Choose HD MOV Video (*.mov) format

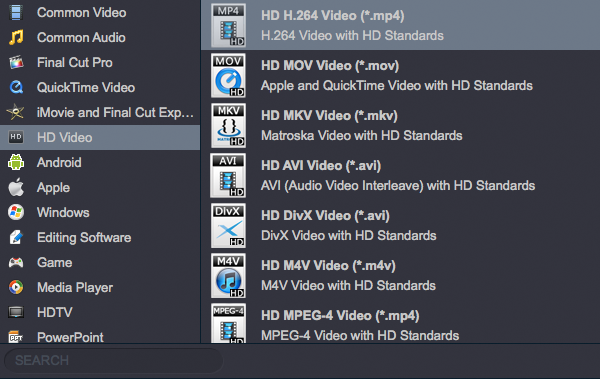click(401, 75)
